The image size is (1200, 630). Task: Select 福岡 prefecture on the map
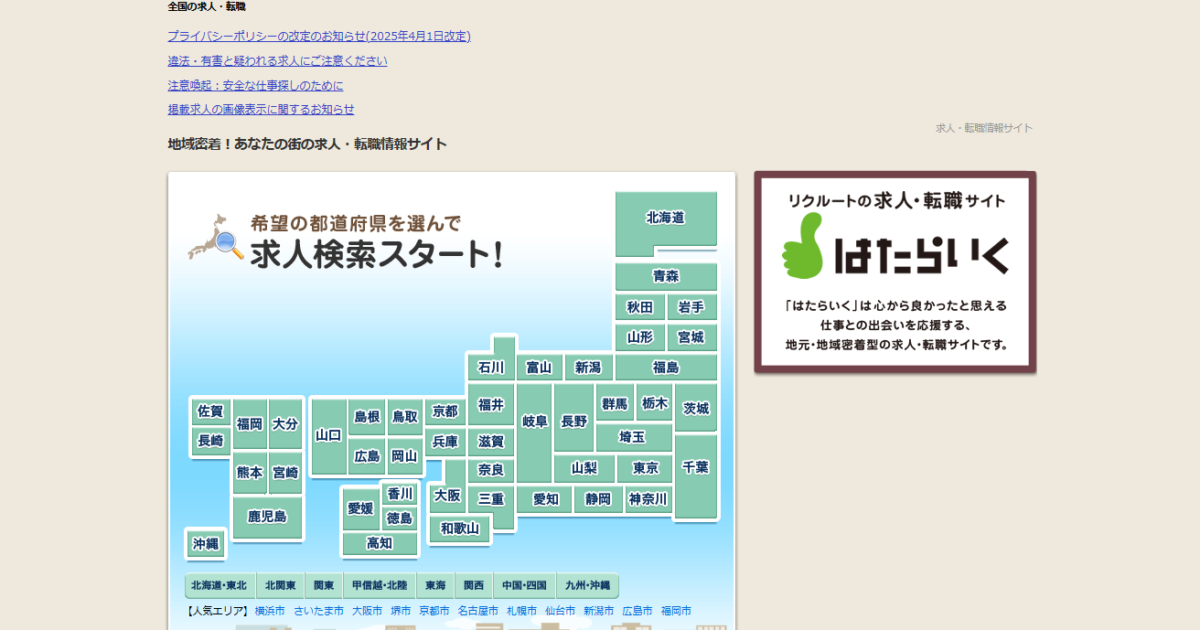point(249,424)
